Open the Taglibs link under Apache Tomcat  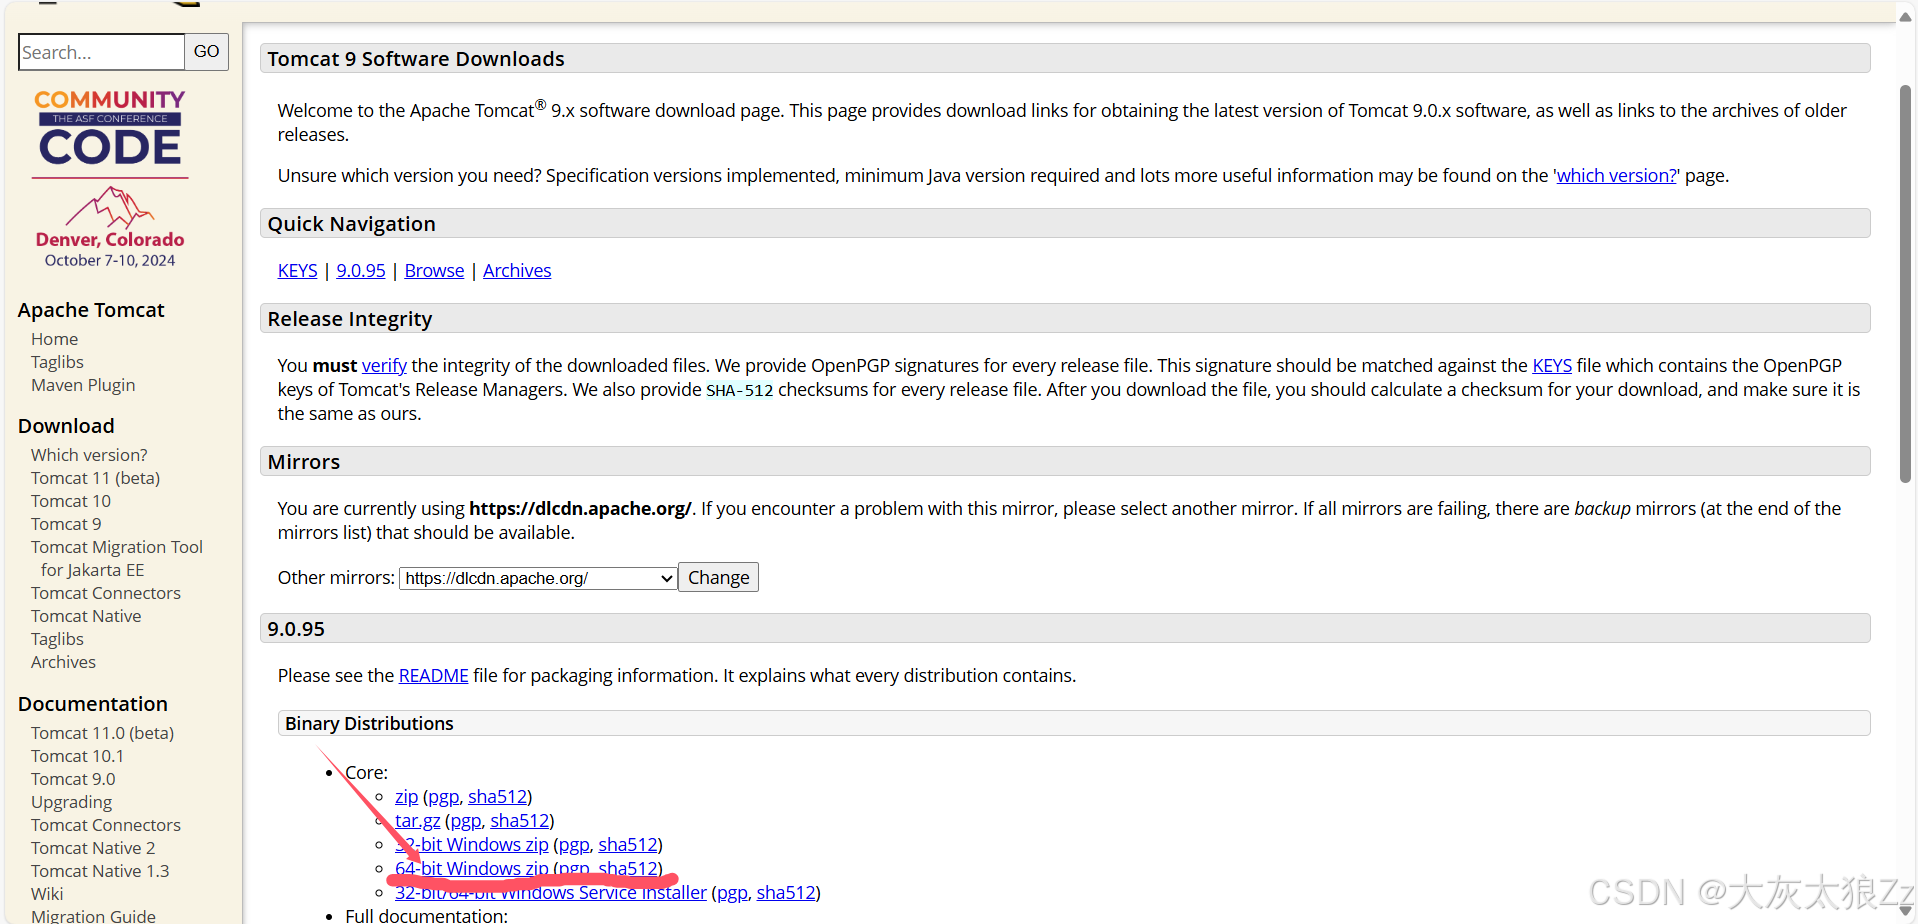point(57,362)
